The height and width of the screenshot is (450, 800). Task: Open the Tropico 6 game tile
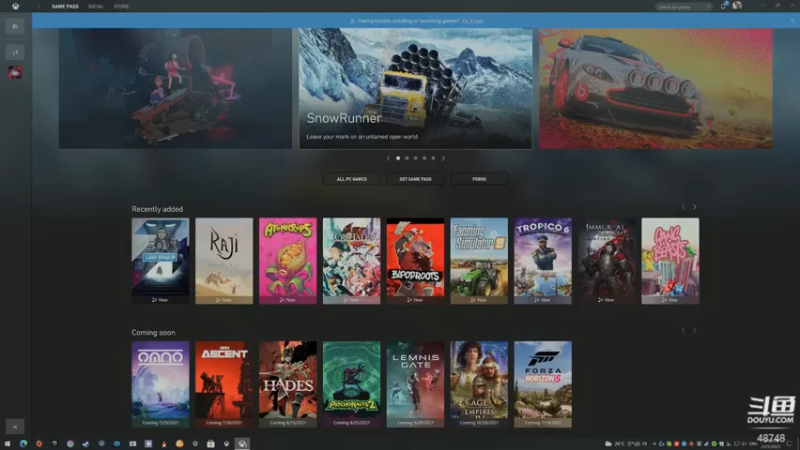click(x=543, y=261)
